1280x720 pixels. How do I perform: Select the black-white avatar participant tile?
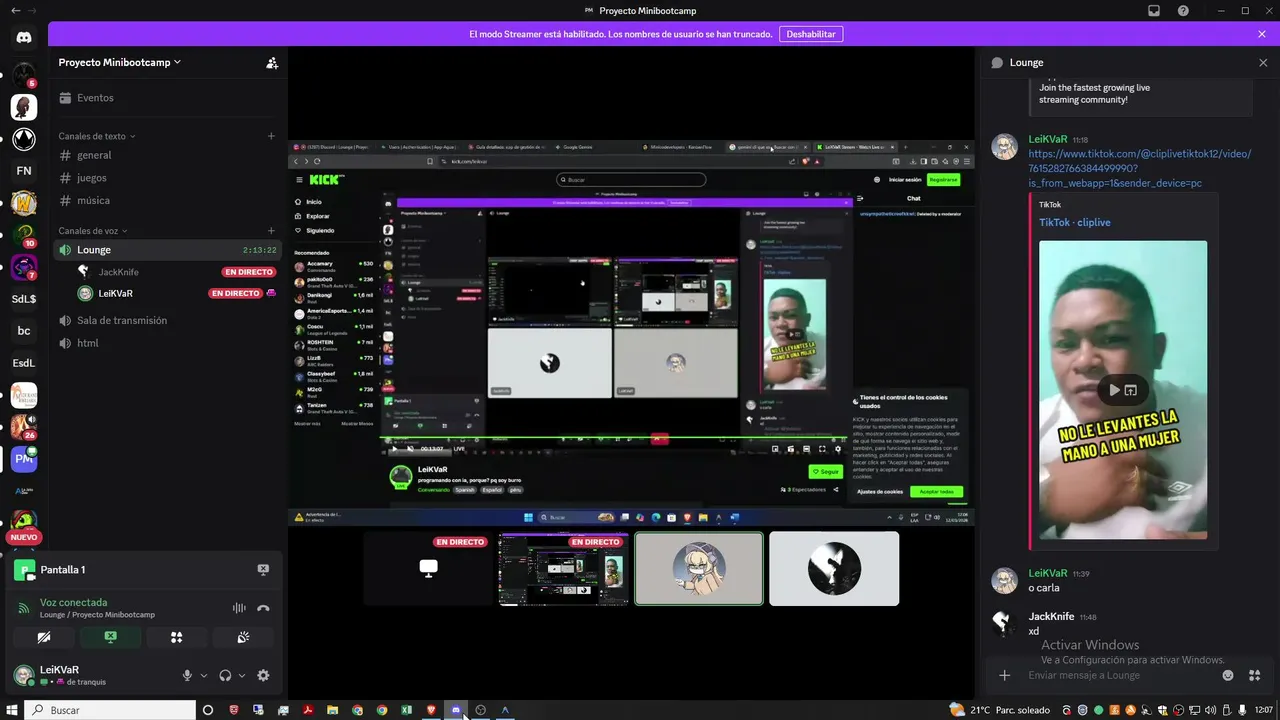[834, 568]
